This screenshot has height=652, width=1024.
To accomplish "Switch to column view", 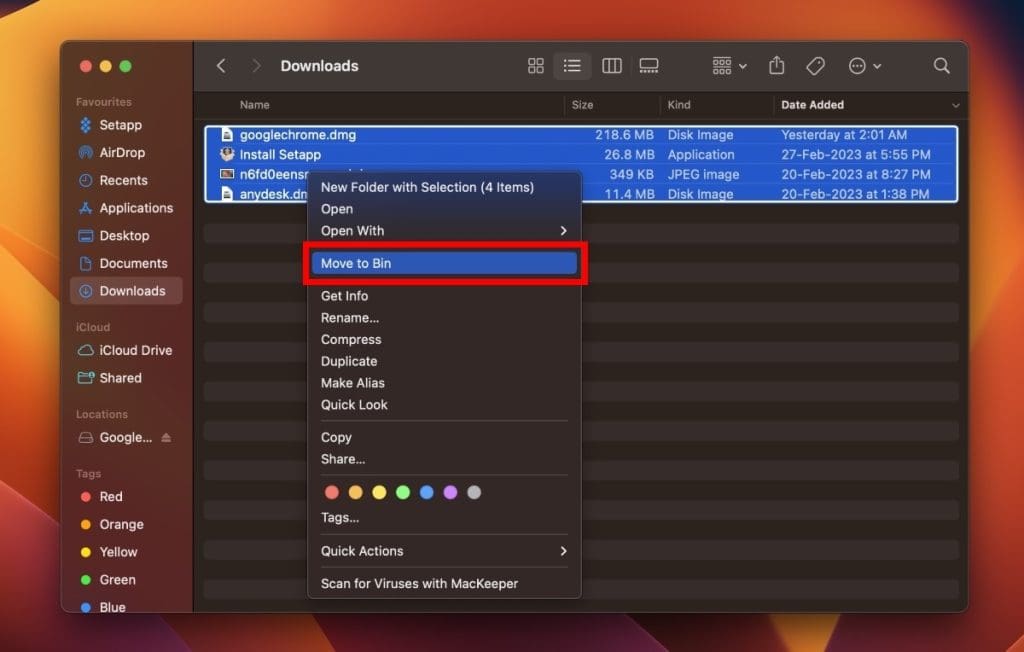I will 612,66.
